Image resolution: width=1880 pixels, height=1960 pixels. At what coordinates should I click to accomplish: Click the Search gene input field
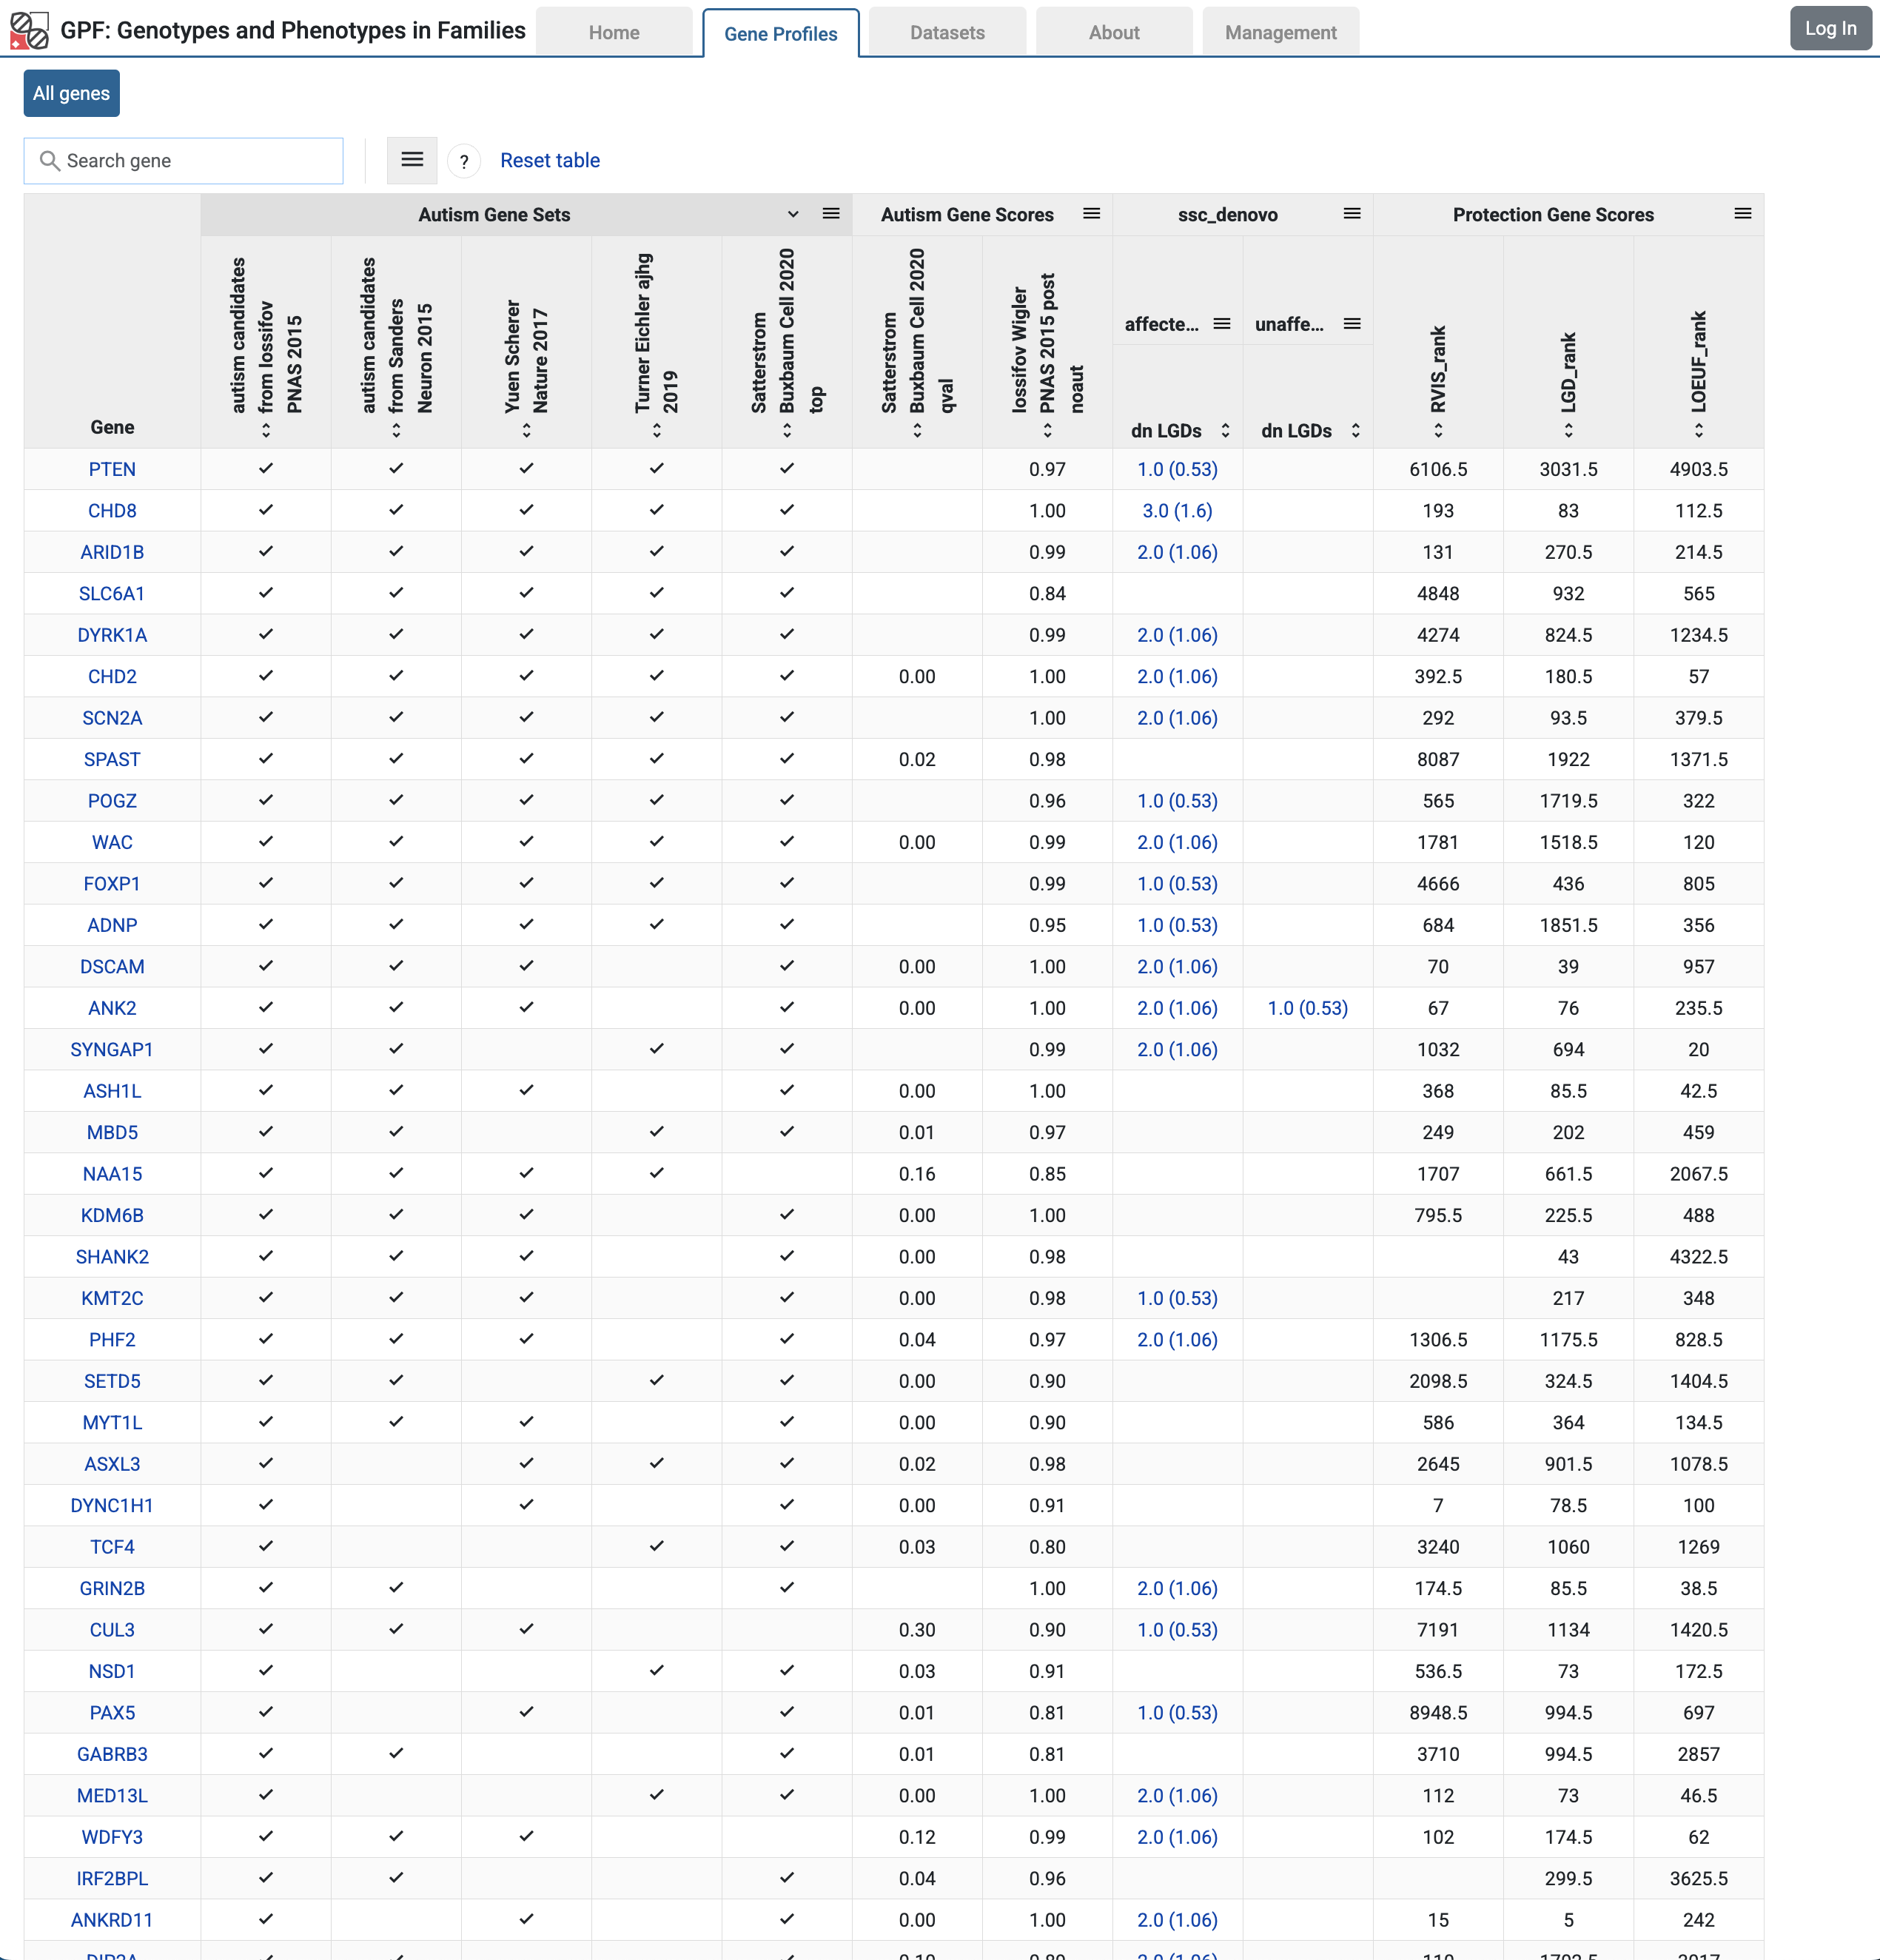click(183, 160)
